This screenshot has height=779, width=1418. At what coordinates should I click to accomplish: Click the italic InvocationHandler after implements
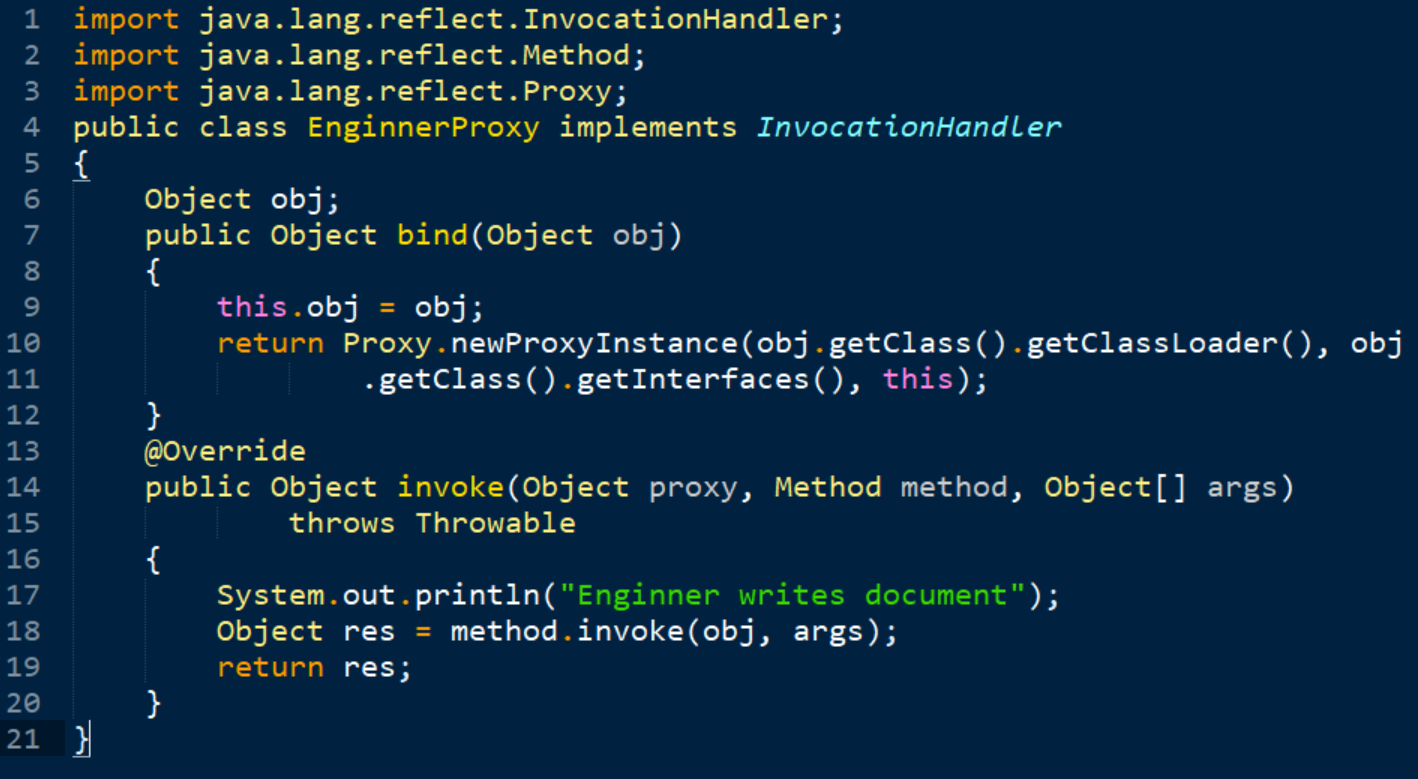point(908,127)
